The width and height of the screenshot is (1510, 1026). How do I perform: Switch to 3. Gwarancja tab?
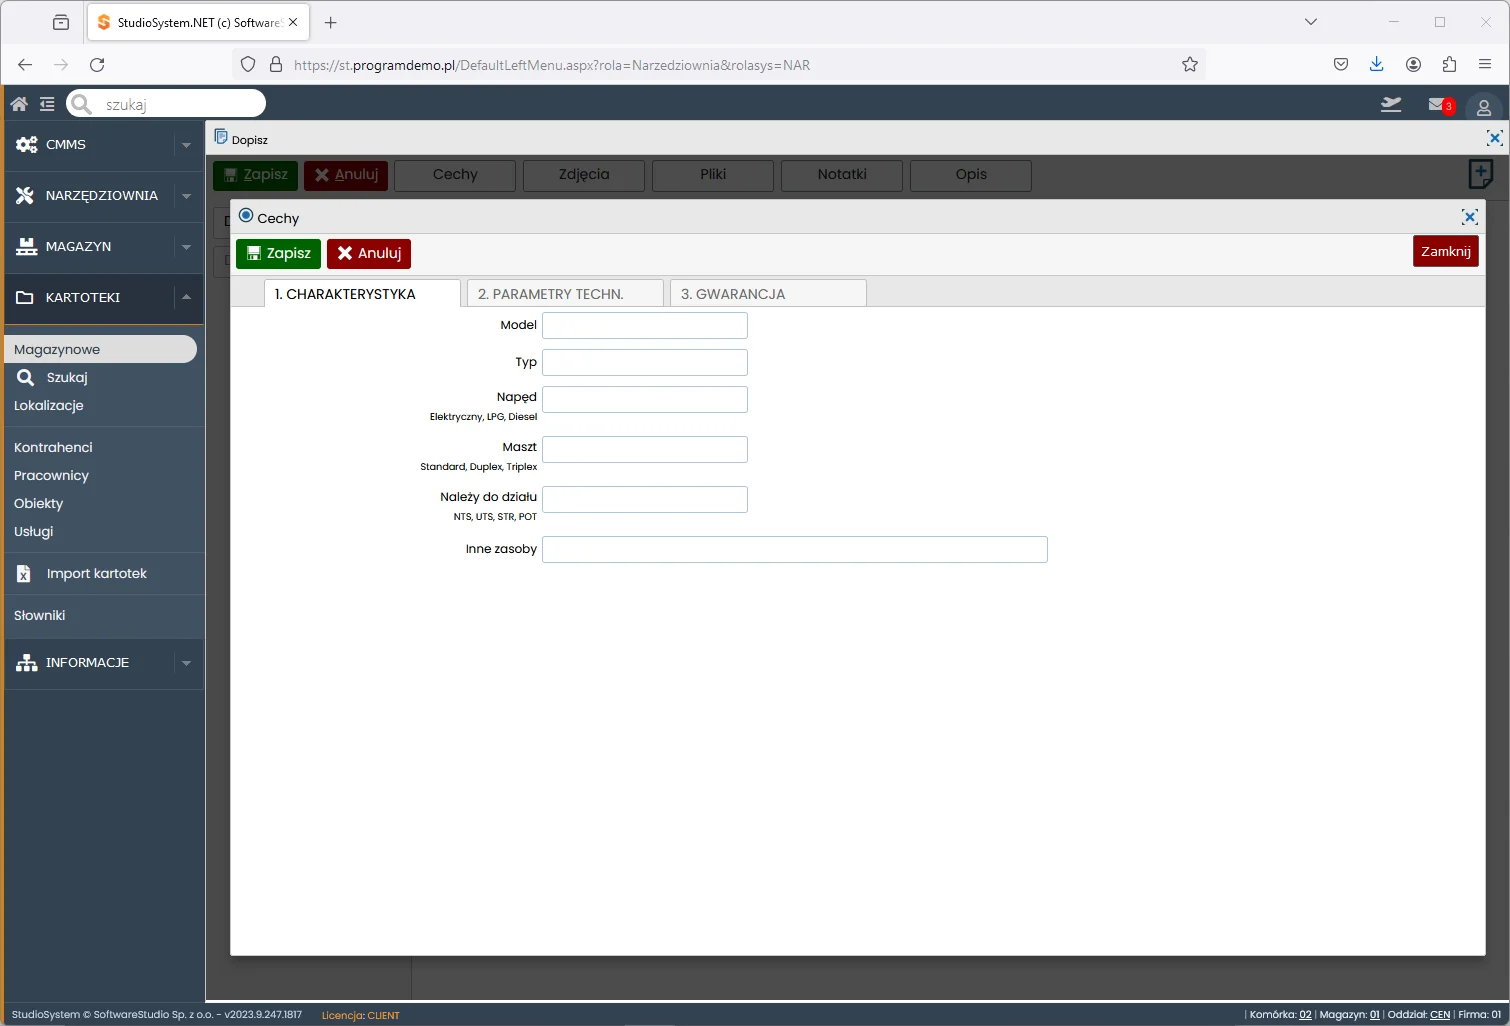click(x=768, y=294)
